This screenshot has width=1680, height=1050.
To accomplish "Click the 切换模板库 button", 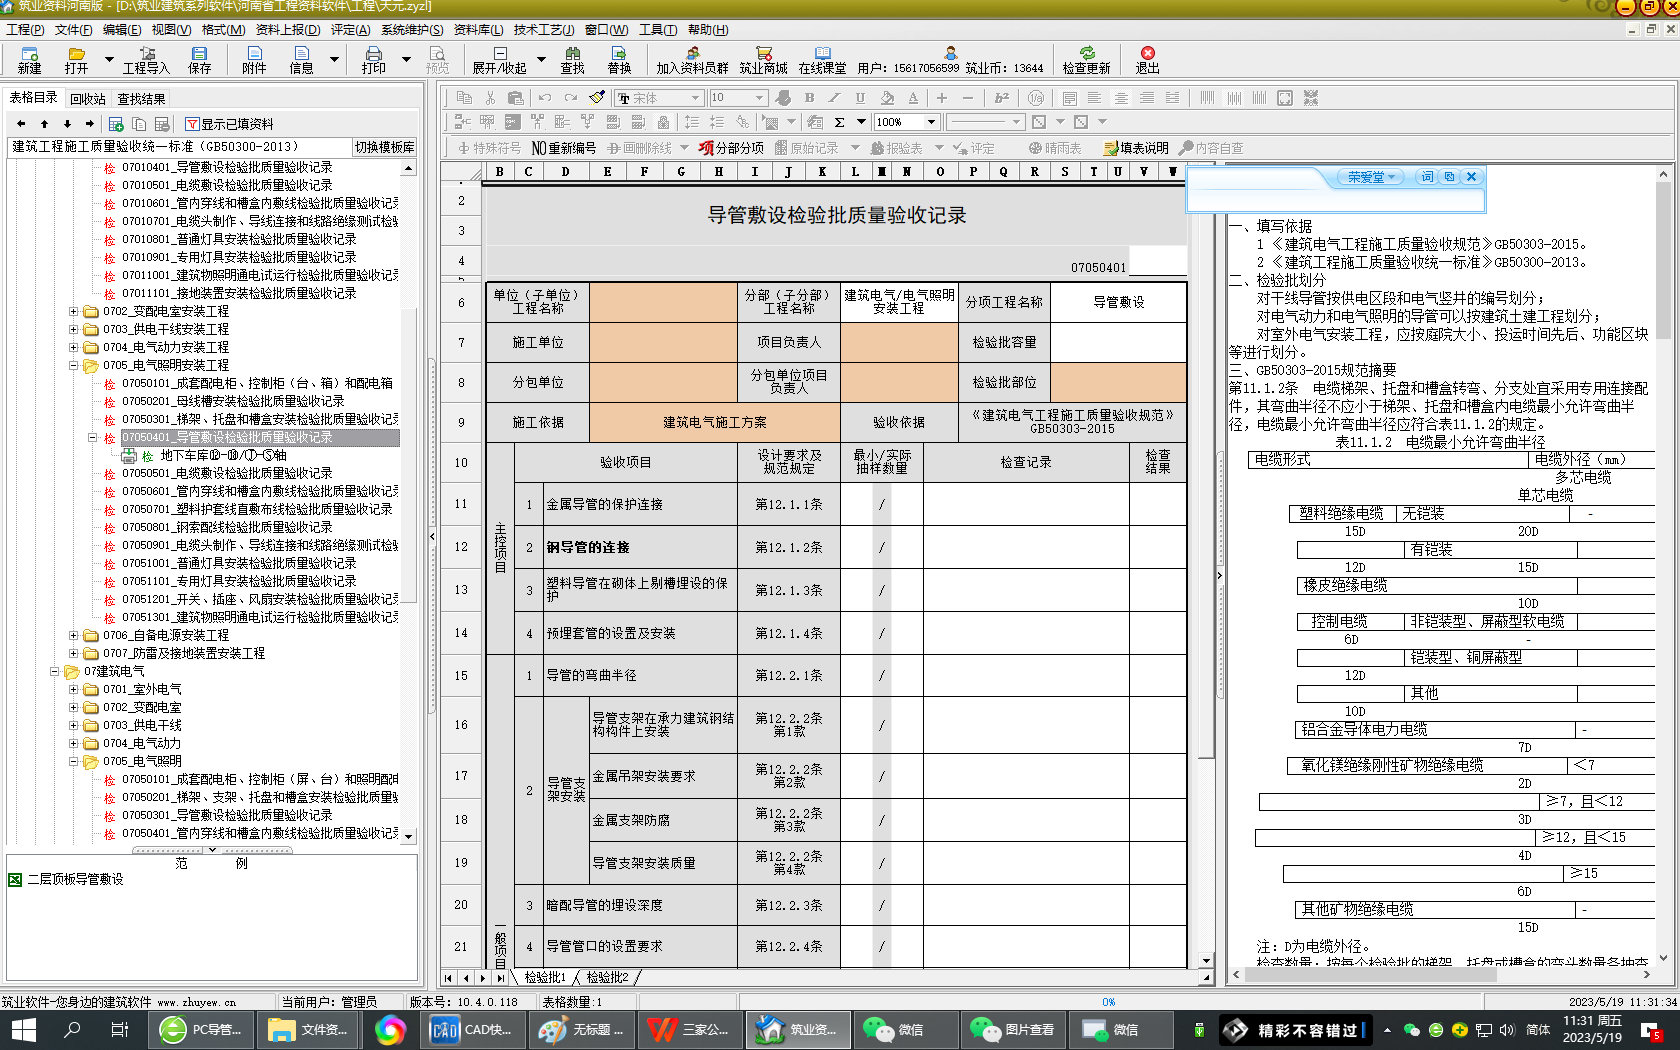I will point(385,147).
